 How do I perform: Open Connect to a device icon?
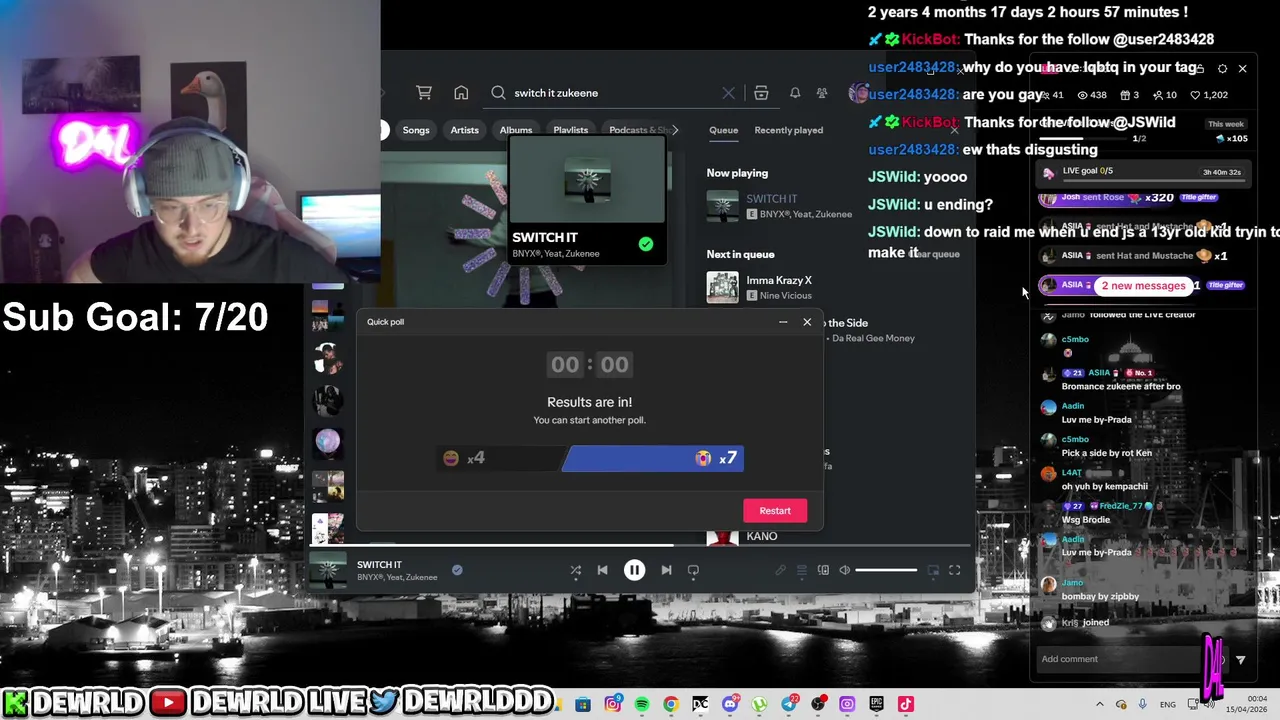tap(823, 570)
